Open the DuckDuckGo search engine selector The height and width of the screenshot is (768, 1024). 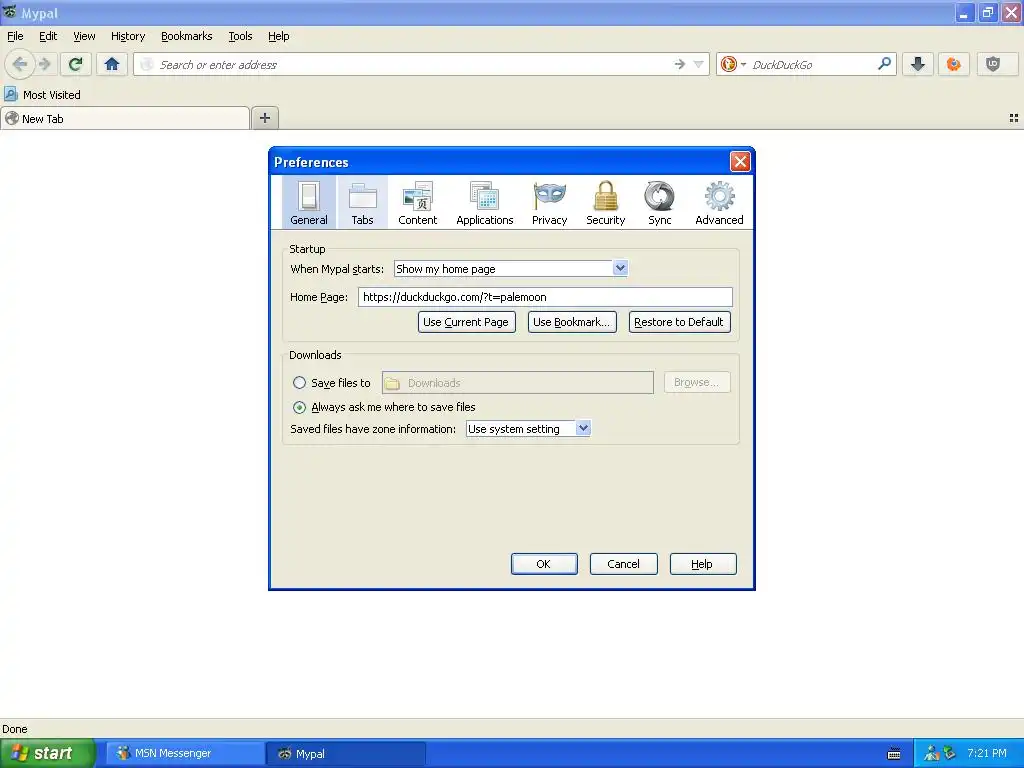(x=733, y=64)
